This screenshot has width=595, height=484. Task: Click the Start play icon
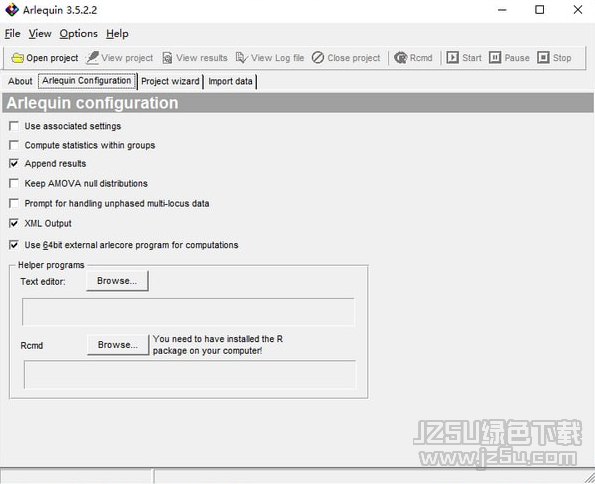click(452, 58)
